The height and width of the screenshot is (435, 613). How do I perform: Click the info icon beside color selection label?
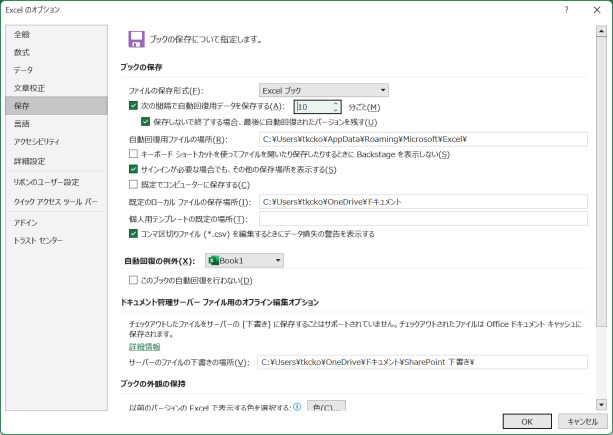(297, 407)
